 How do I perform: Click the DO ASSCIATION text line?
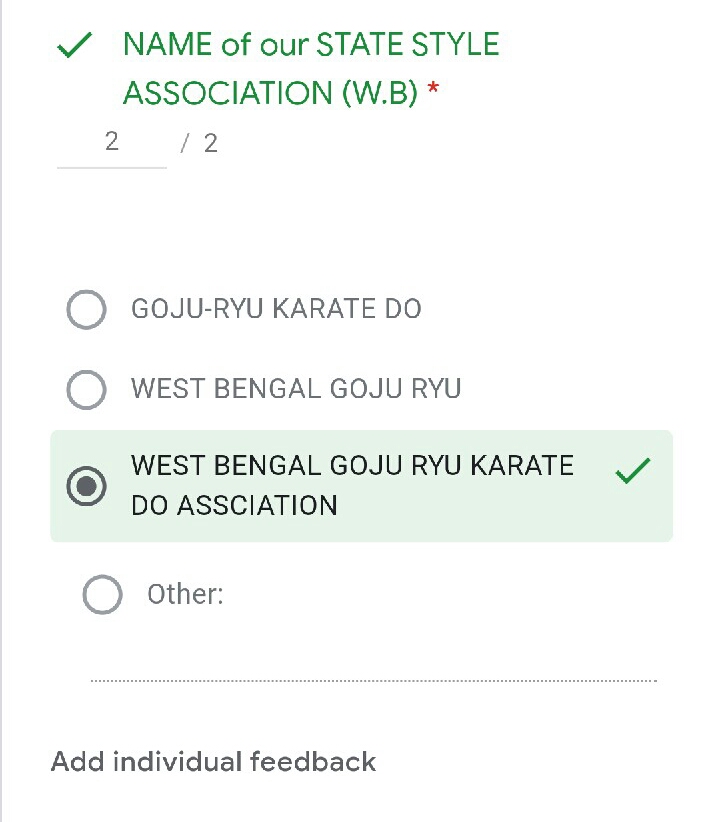[x=234, y=505]
